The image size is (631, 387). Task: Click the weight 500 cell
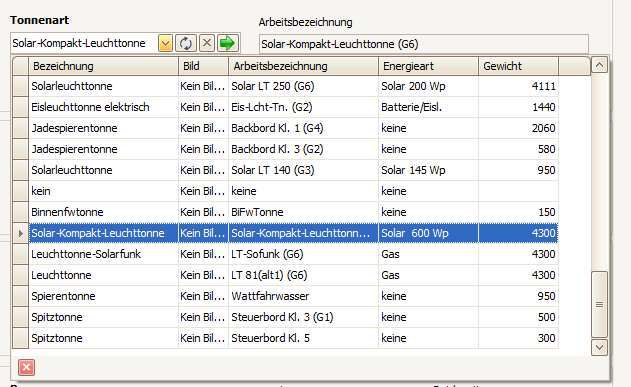[x=518, y=317]
